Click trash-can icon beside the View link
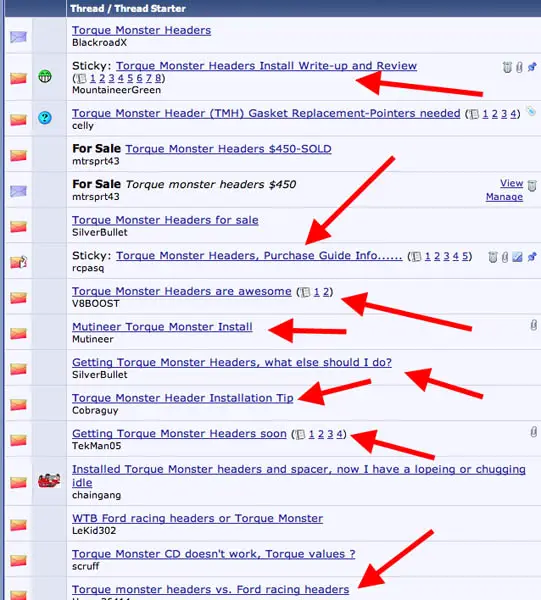 click(532, 185)
